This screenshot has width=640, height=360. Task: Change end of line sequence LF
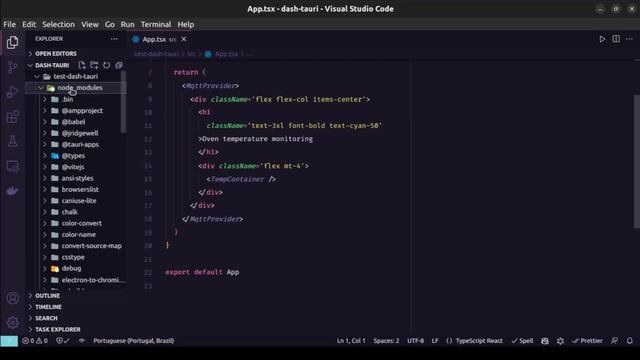point(435,341)
